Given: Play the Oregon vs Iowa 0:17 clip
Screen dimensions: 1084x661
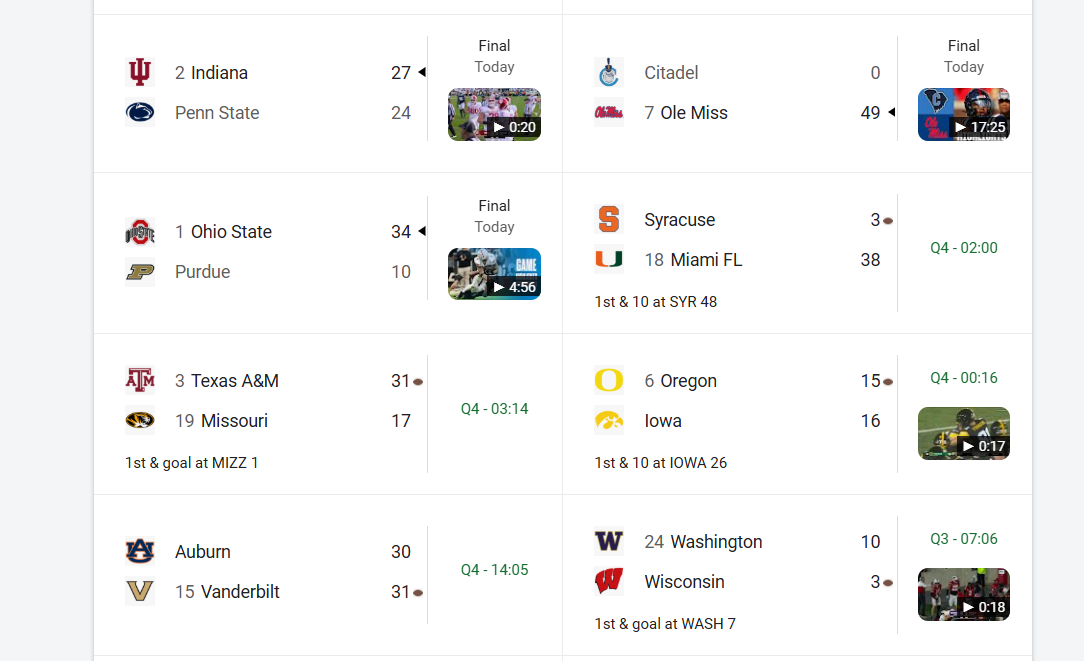Looking at the screenshot, I should [x=963, y=434].
